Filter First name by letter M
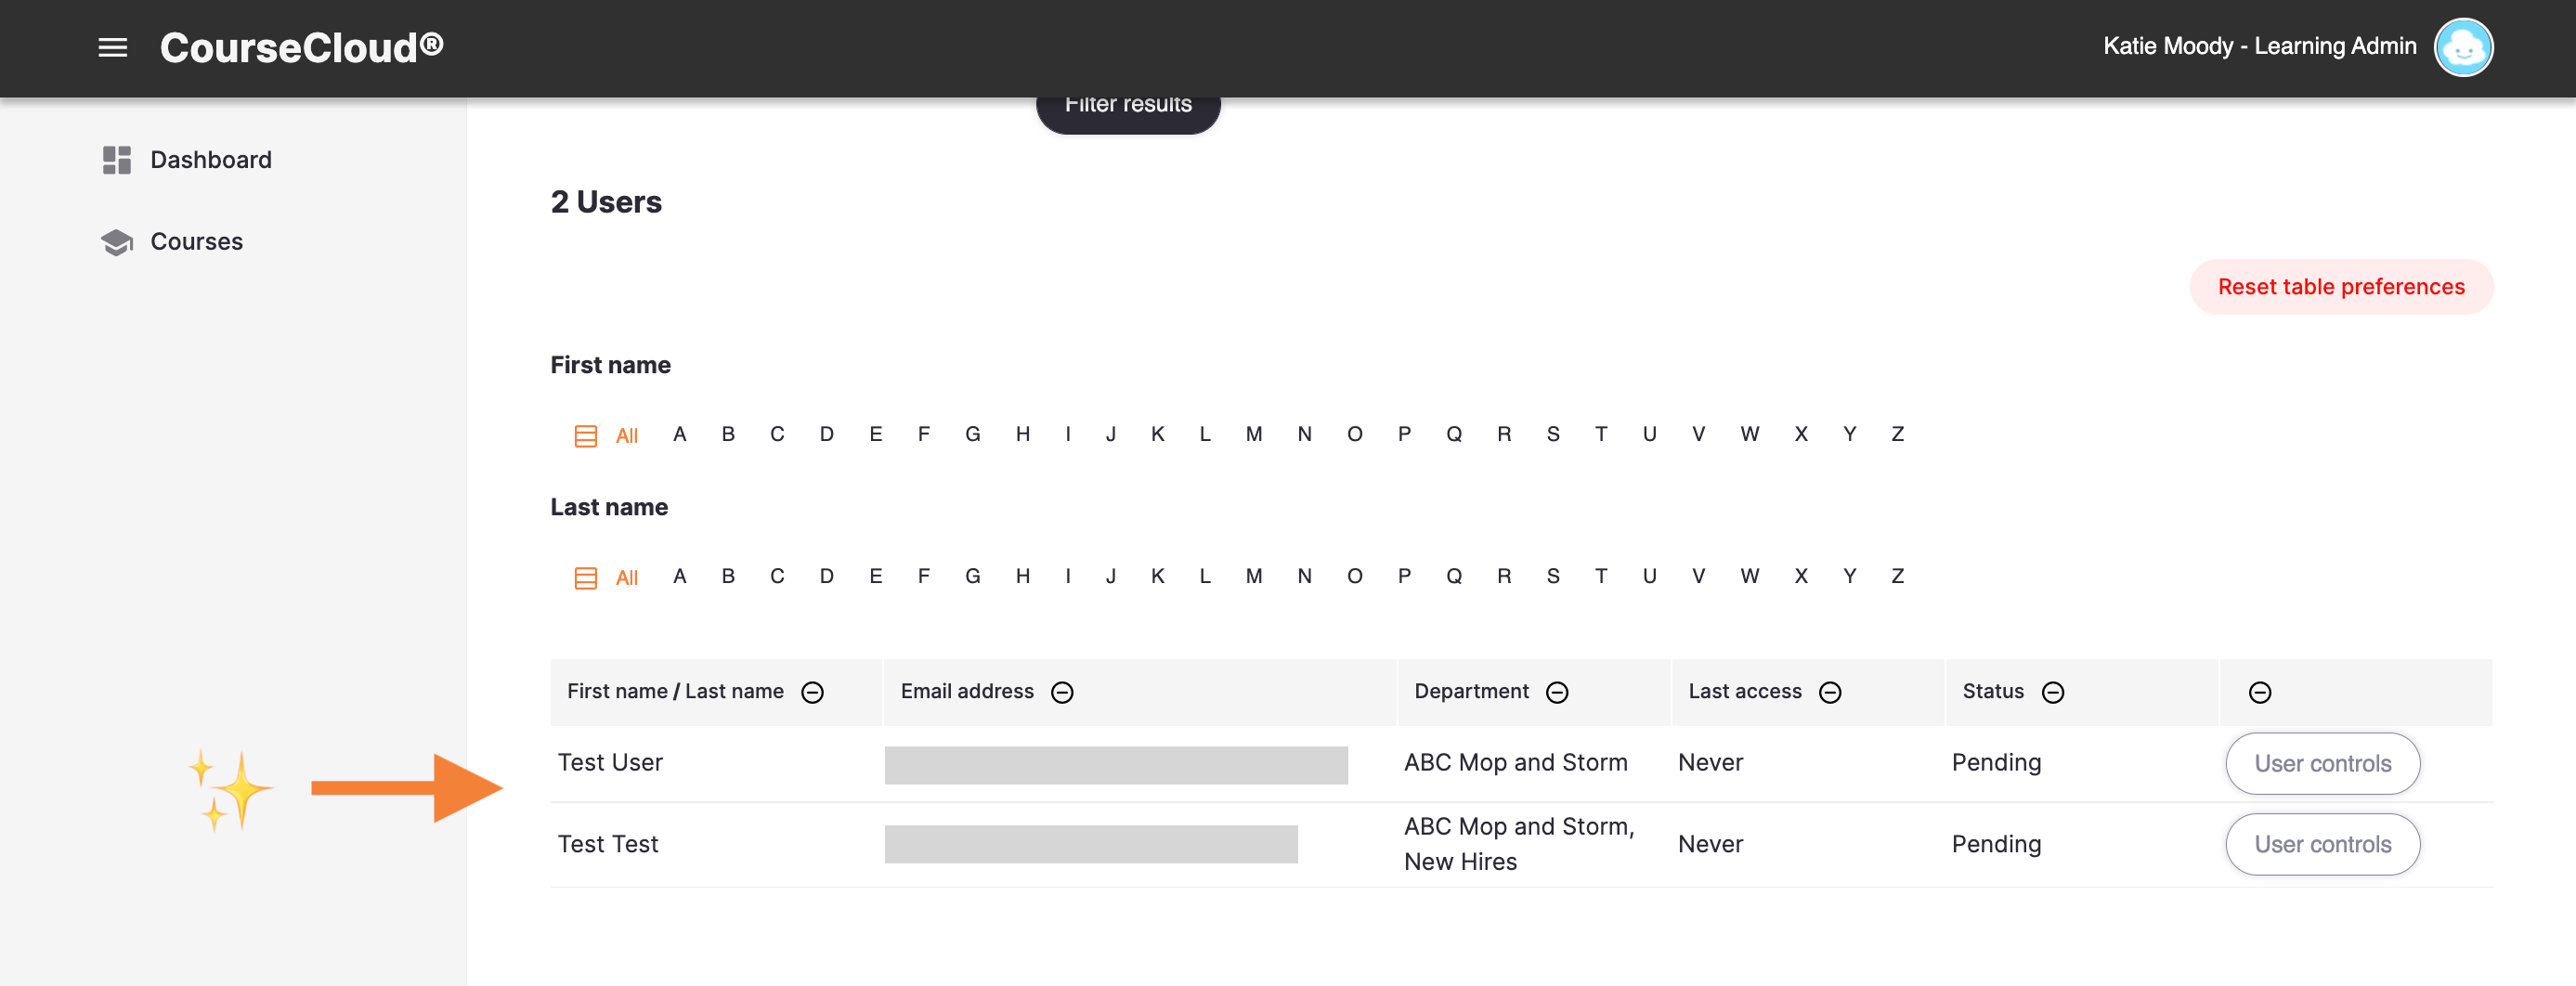 (1254, 434)
